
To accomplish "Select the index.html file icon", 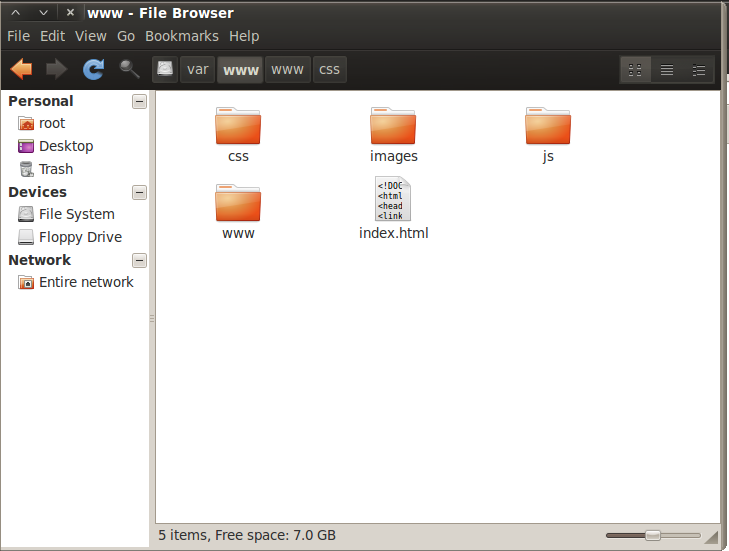I will click(393, 199).
